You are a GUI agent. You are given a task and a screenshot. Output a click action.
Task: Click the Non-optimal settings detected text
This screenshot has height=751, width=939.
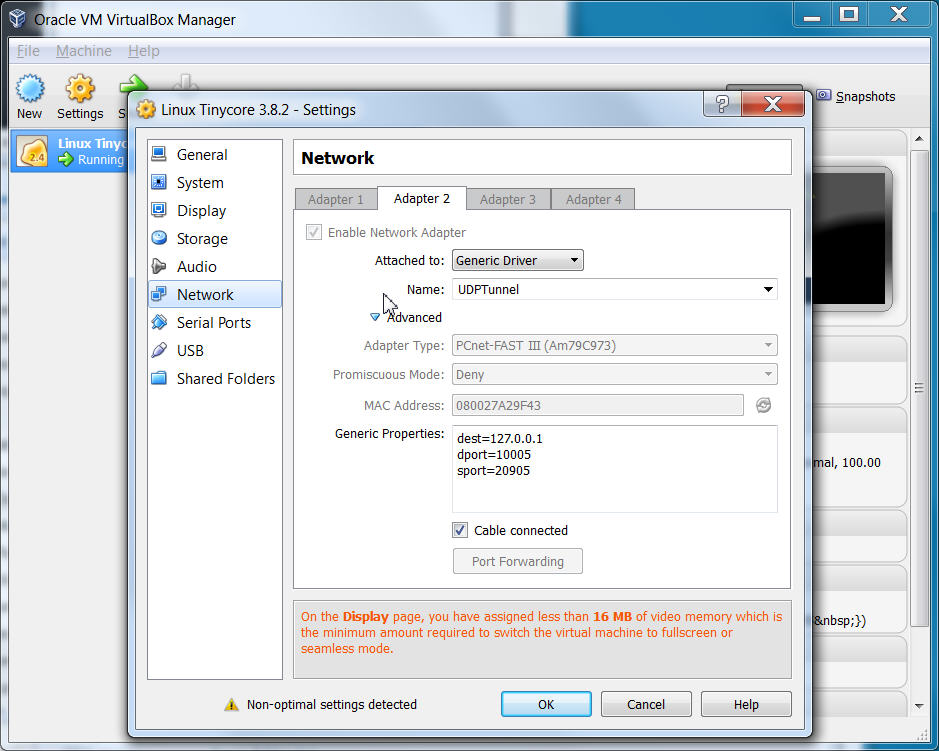pyautogui.click(x=332, y=705)
